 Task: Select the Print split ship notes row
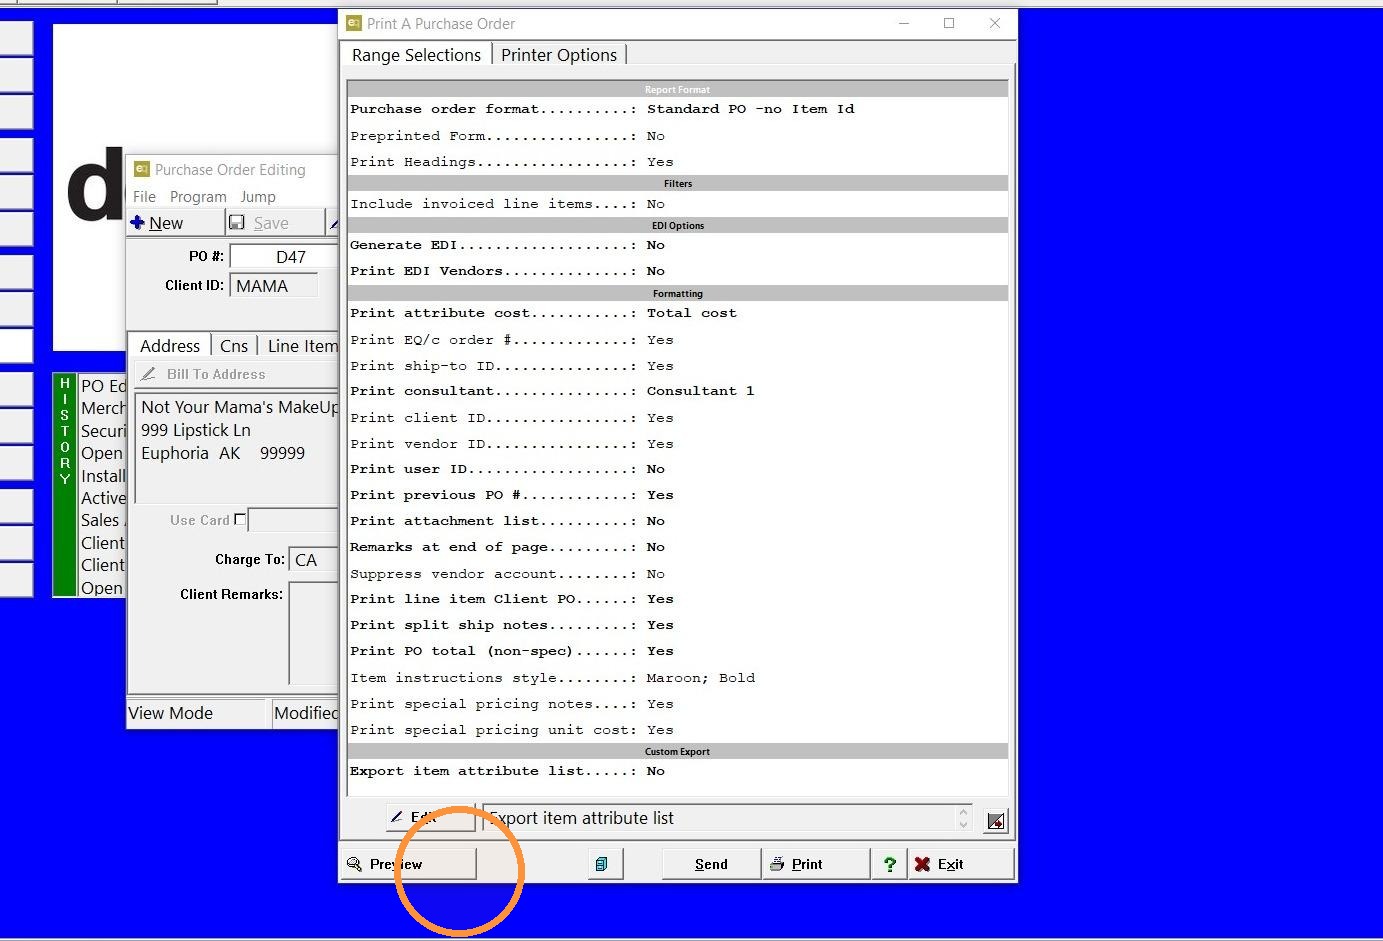(677, 625)
